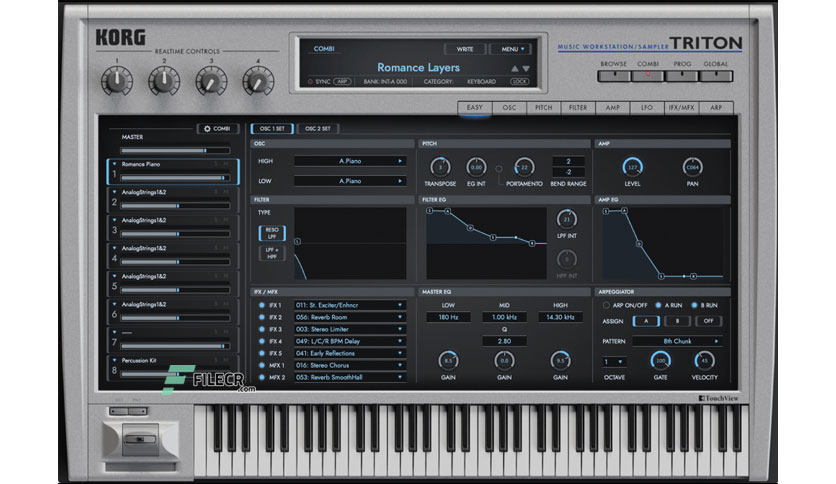Screen dimensions: 836x484
Task: Open IFX 3 Stereo Limiter dropdown
Action: (x=350, y=329)
